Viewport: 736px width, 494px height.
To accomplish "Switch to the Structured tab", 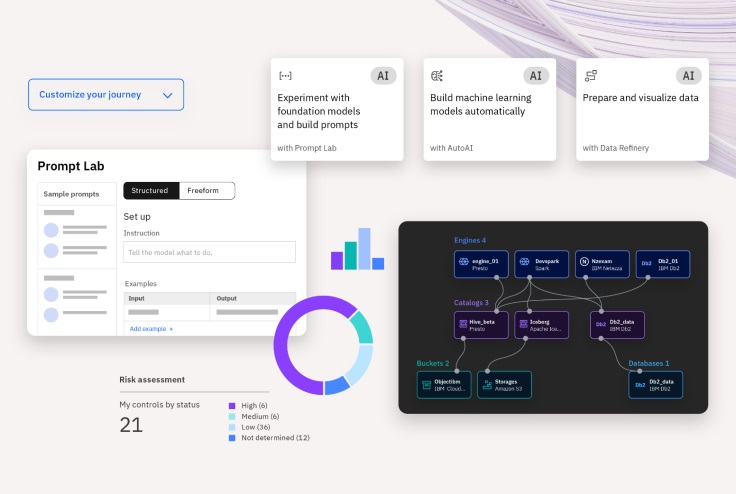I will click(x=151, y=191).
